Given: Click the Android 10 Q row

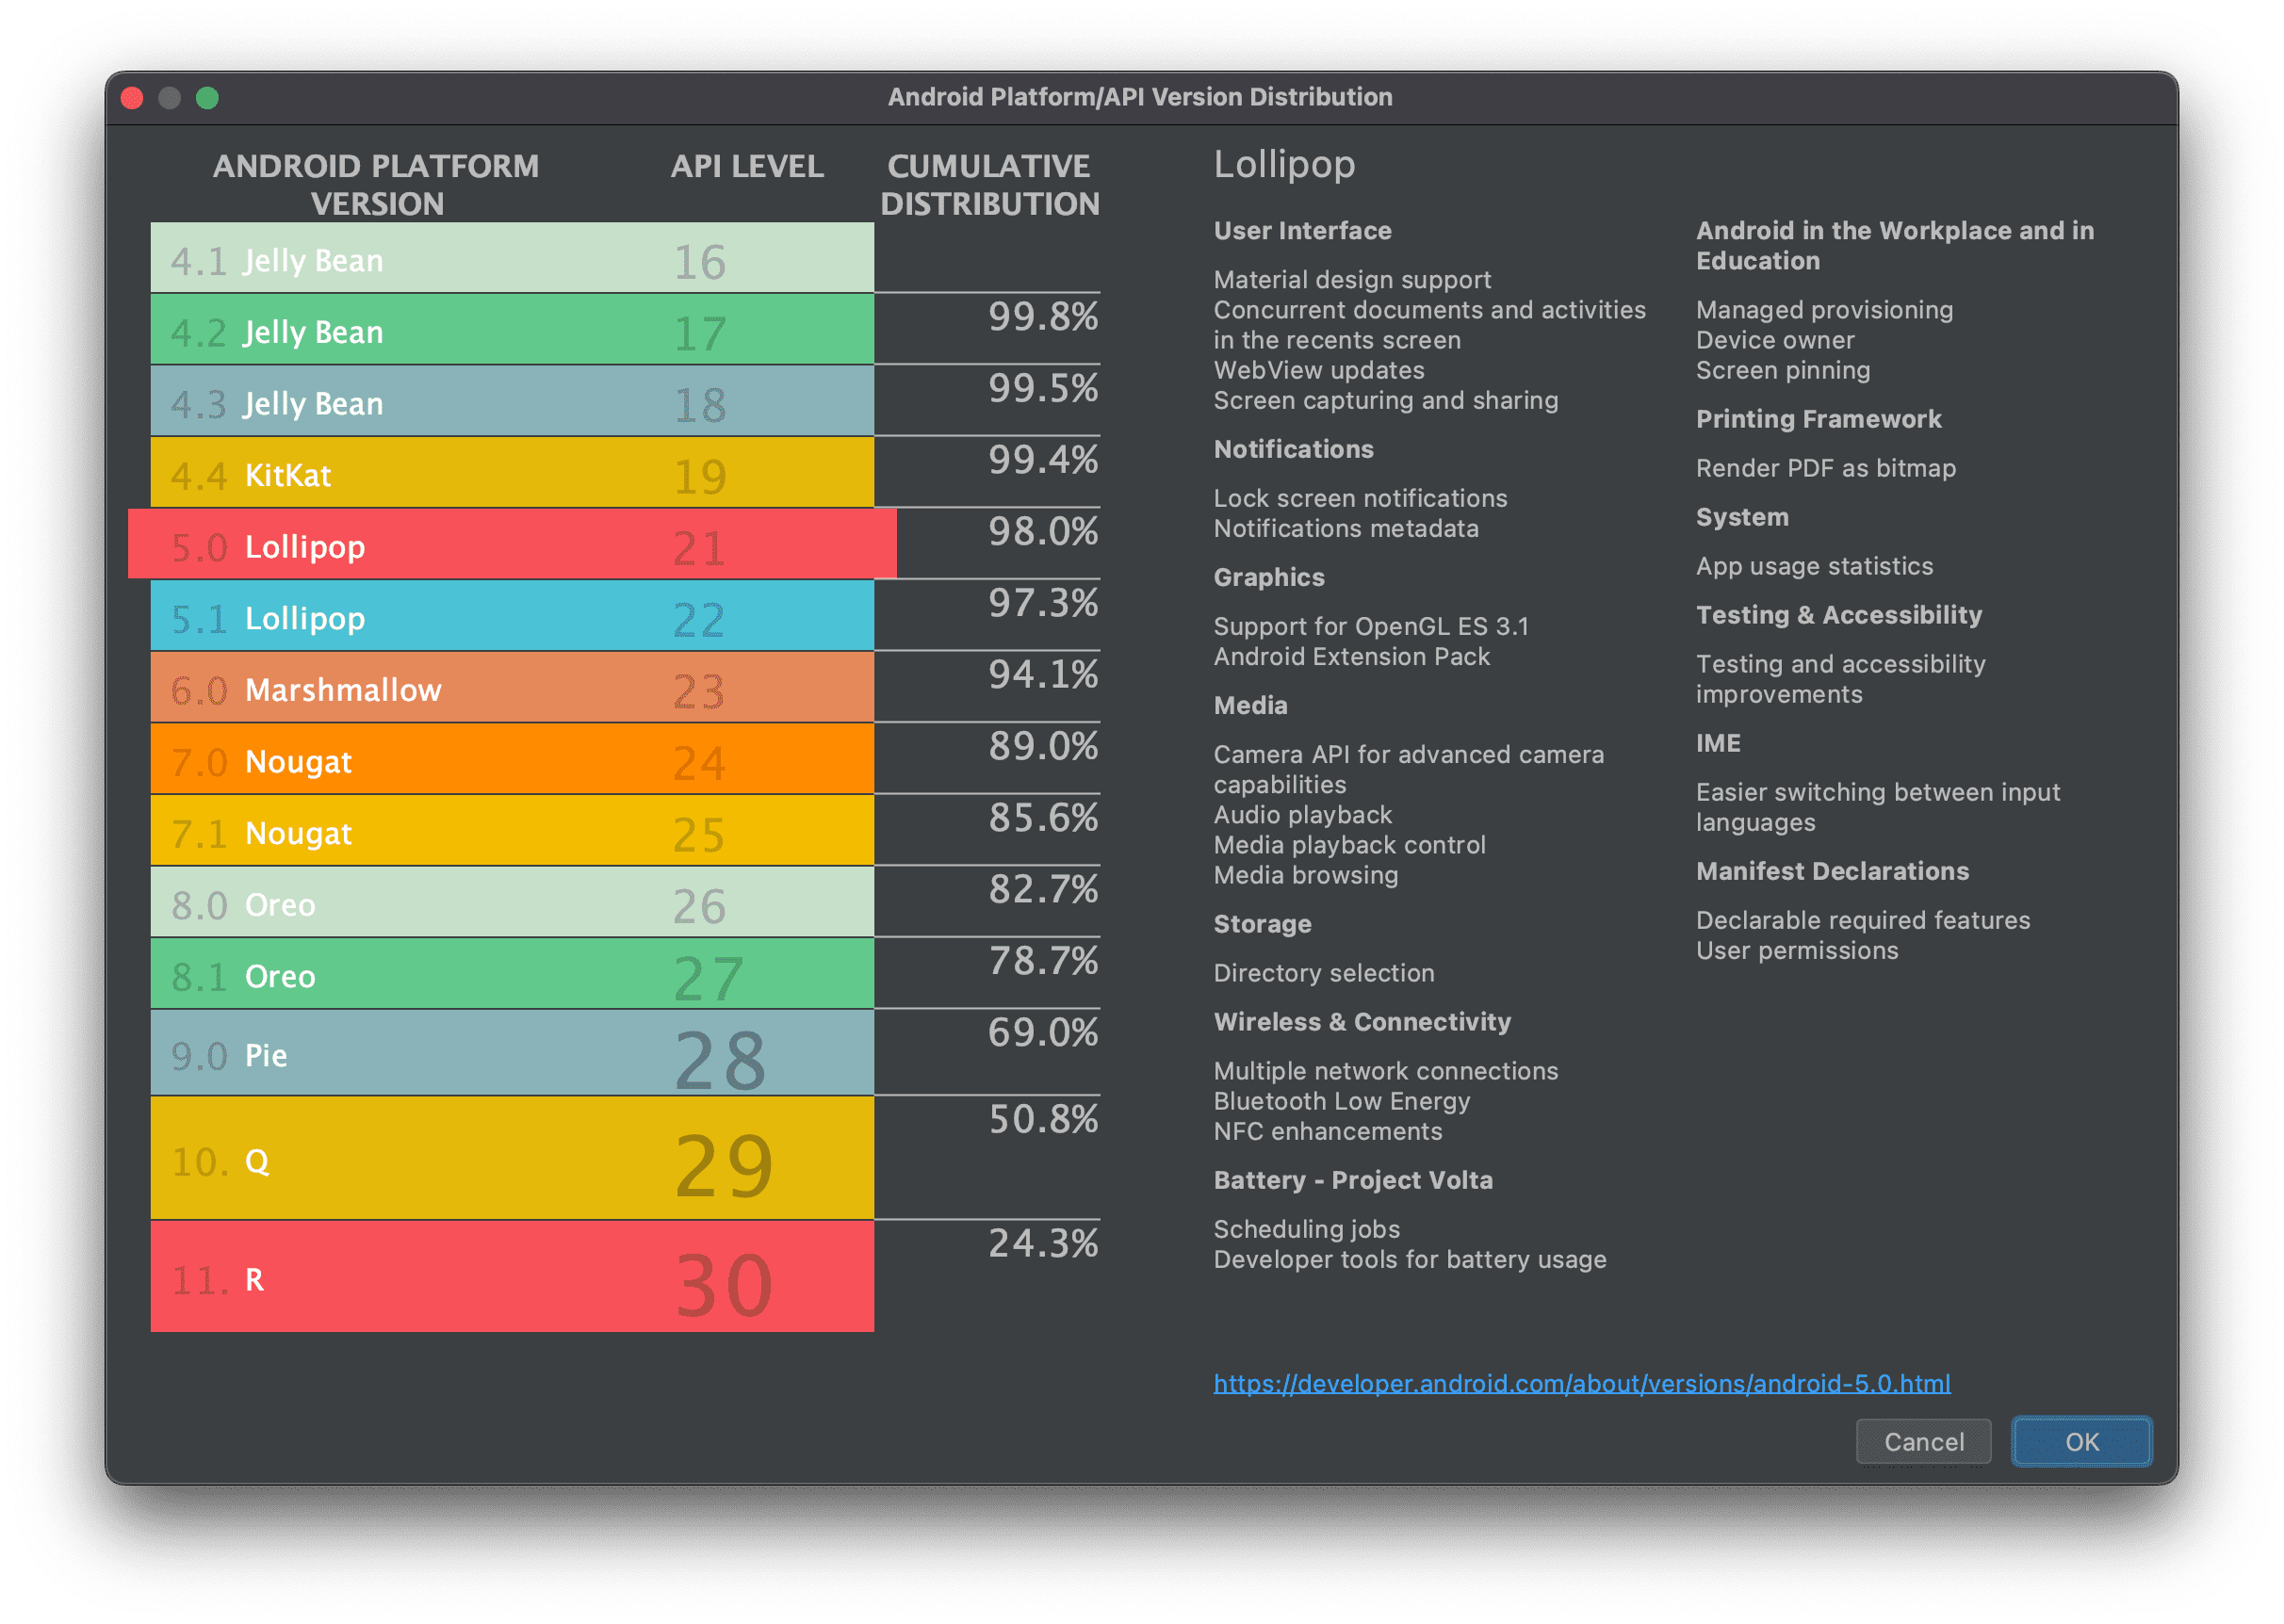Looking at the screenshot, I should pyautogui.click(x=511, y=1160).
